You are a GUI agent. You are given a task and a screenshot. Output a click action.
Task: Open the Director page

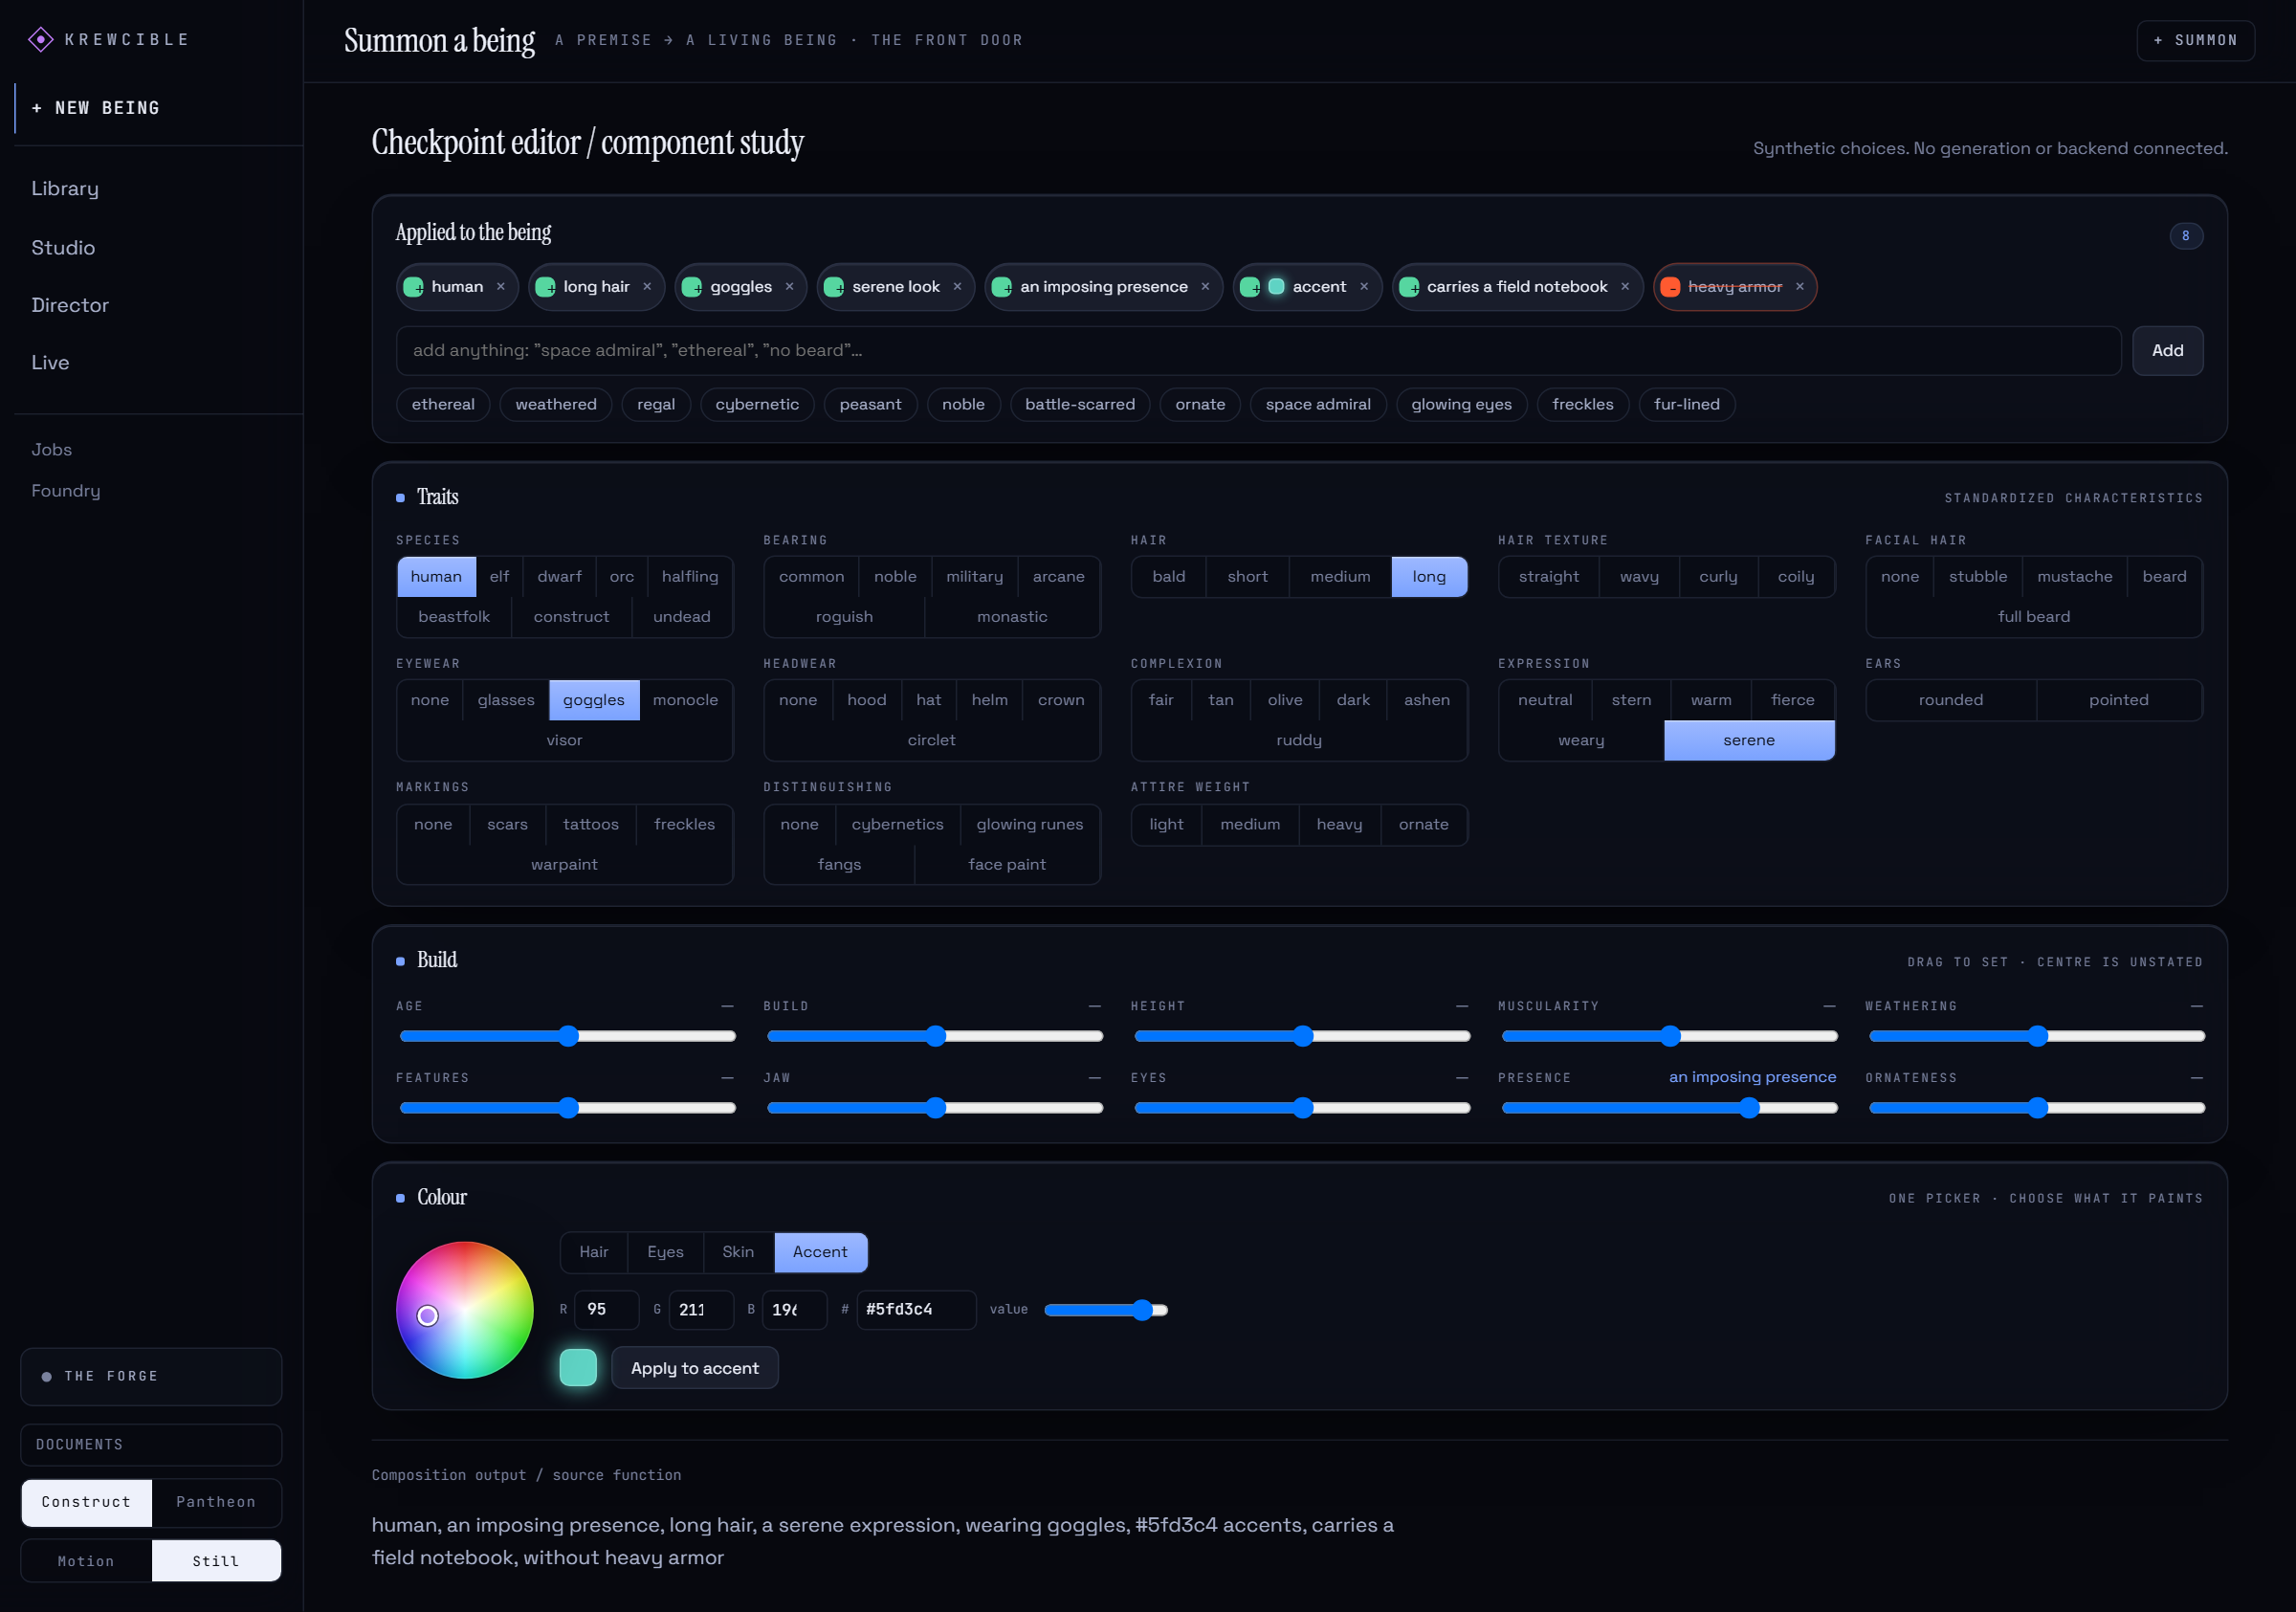coord(70,305)
